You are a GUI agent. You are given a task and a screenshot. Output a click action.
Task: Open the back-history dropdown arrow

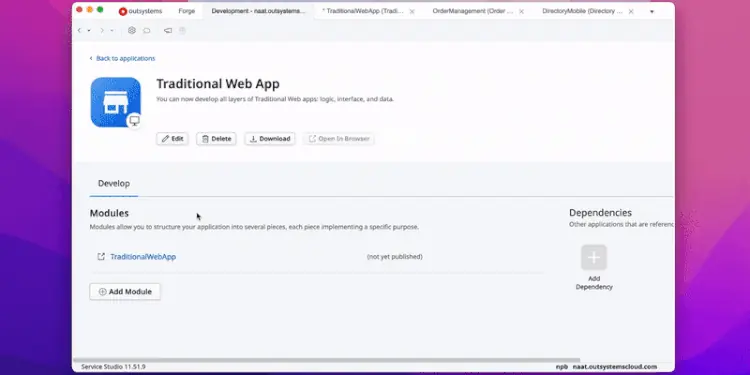(x=88, y=31)
